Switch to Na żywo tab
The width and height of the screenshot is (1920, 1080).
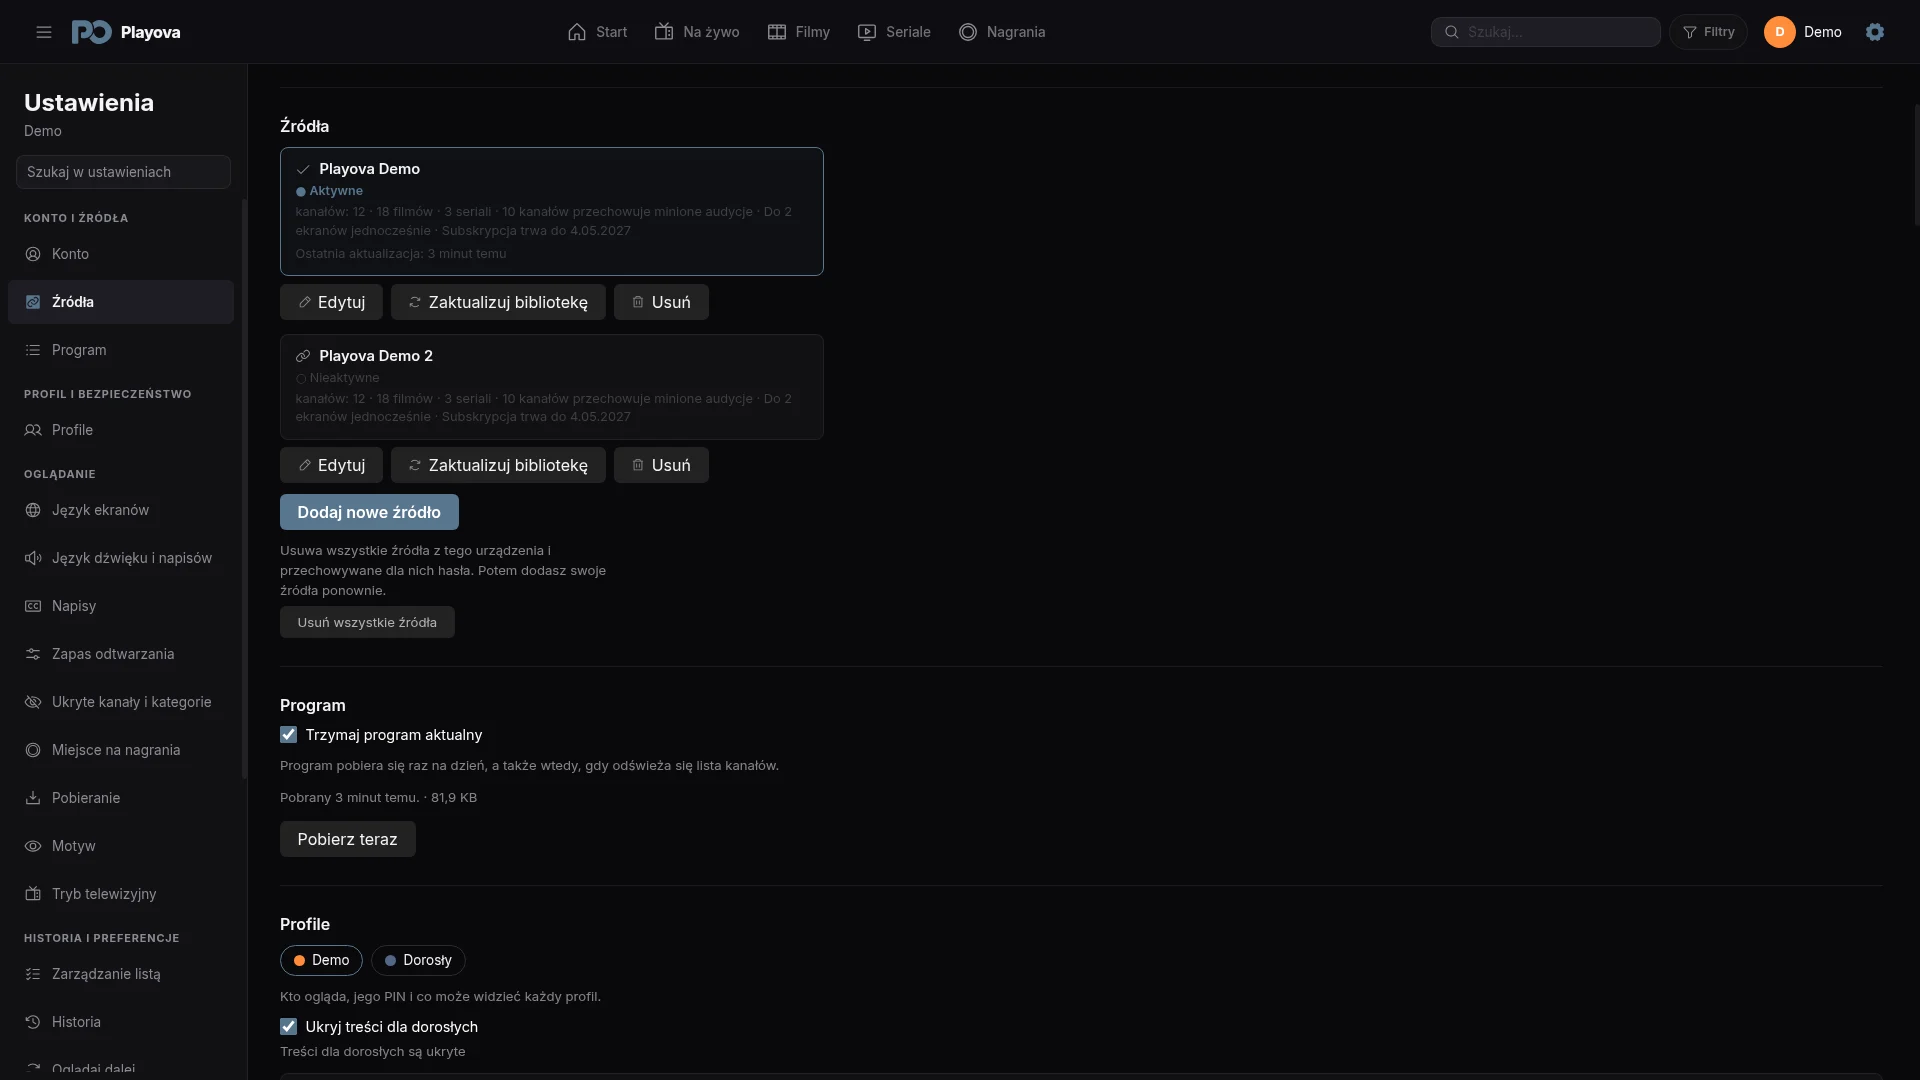697,32
